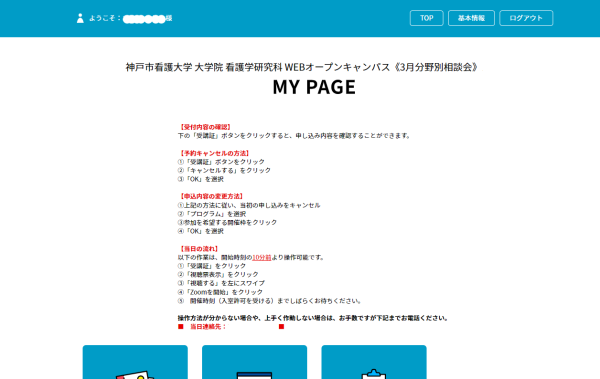Click the user silhouette icon in the header

coord(80,18)
